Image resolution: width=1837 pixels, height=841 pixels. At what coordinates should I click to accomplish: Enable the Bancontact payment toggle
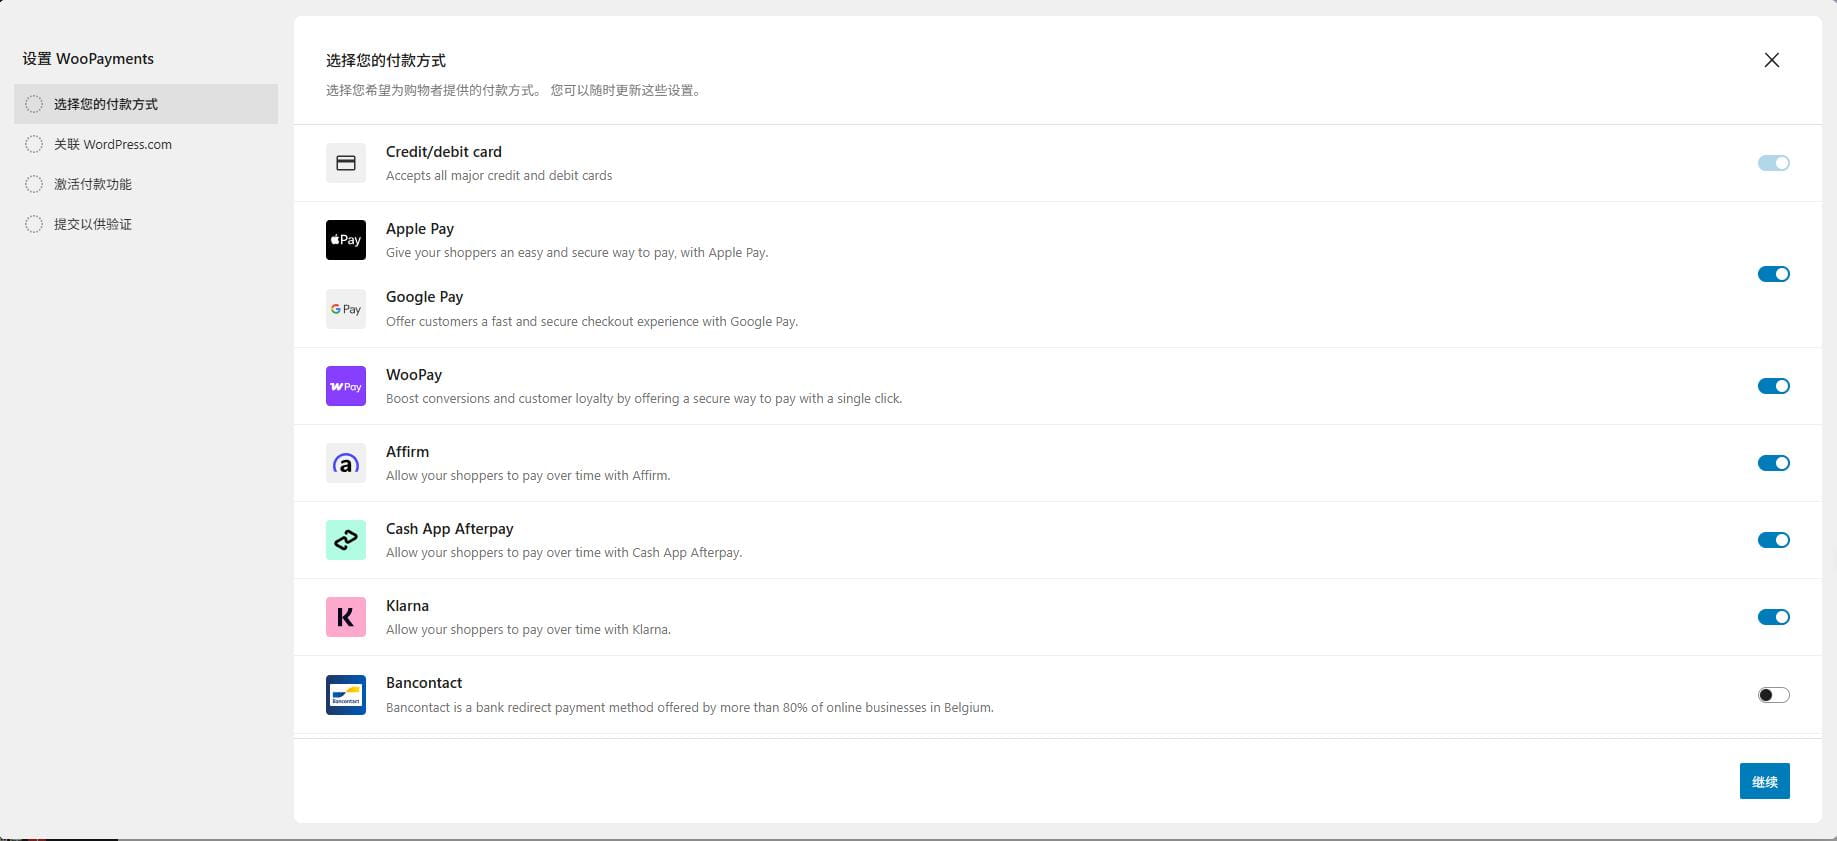pos(1773,695)
